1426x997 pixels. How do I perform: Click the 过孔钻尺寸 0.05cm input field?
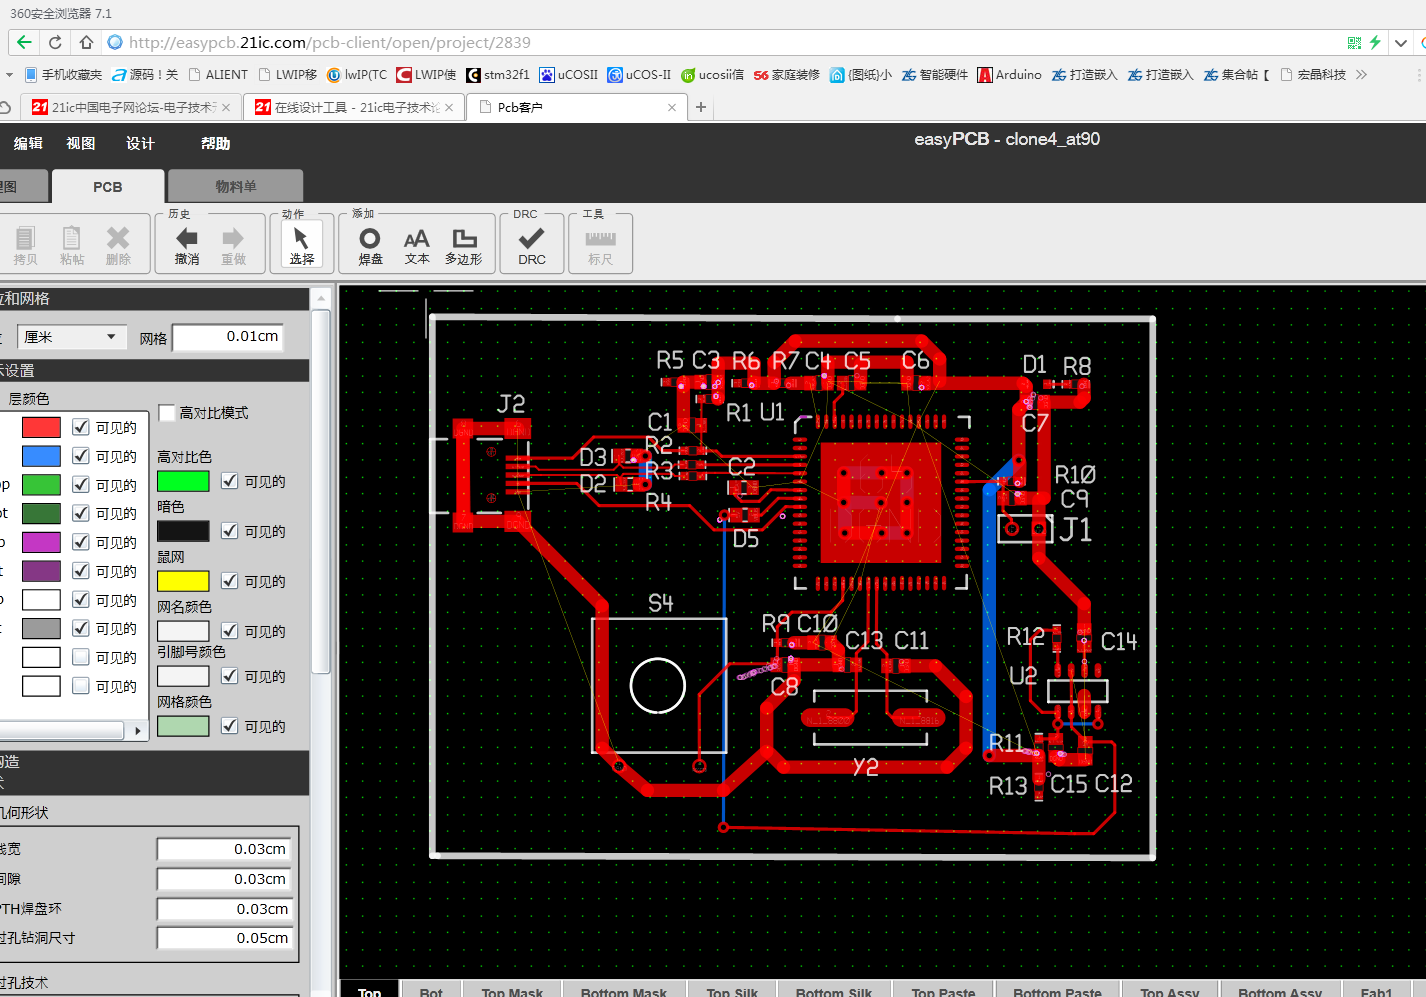[x=224, y=938]
